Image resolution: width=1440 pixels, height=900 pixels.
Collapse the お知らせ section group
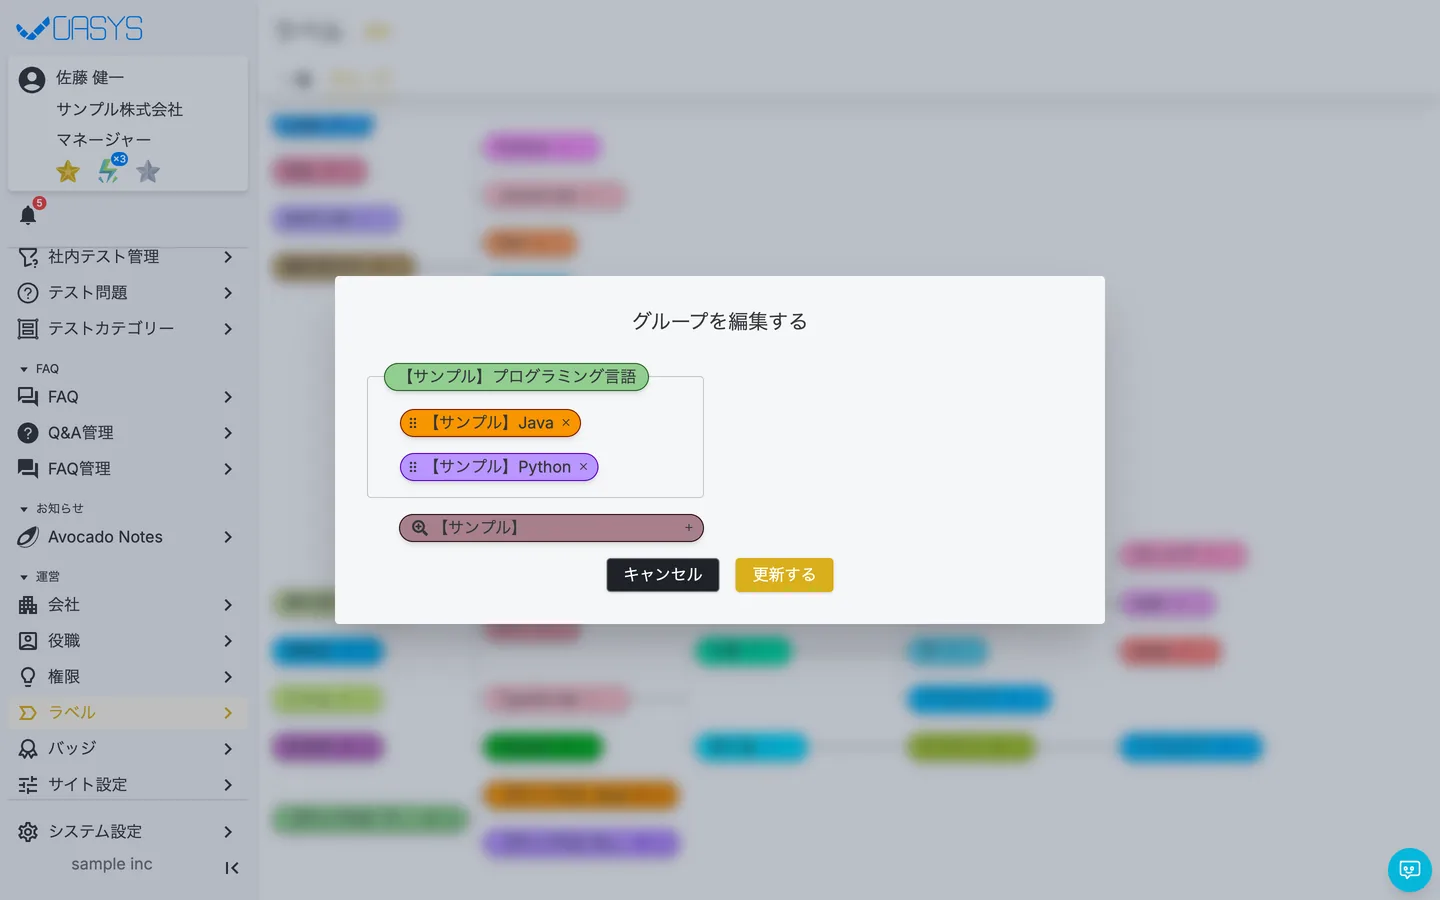(24, 509)
